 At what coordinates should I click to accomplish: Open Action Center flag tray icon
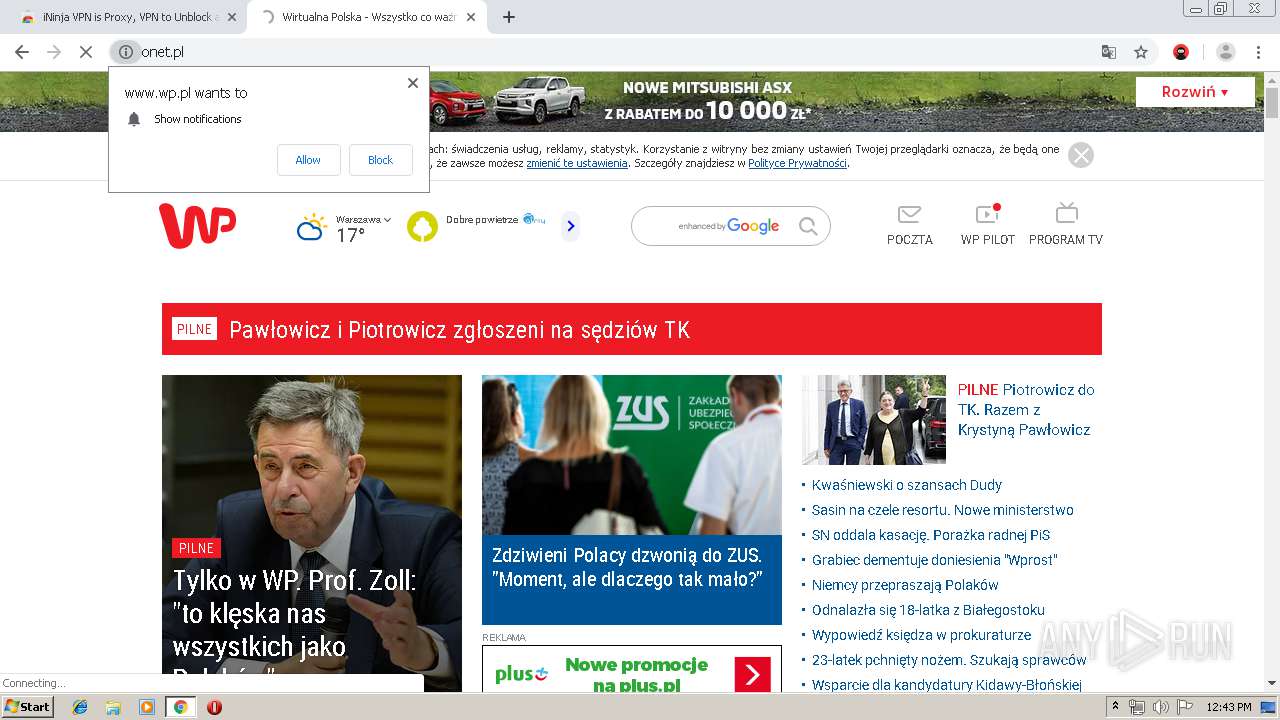tap(1185, 707)
